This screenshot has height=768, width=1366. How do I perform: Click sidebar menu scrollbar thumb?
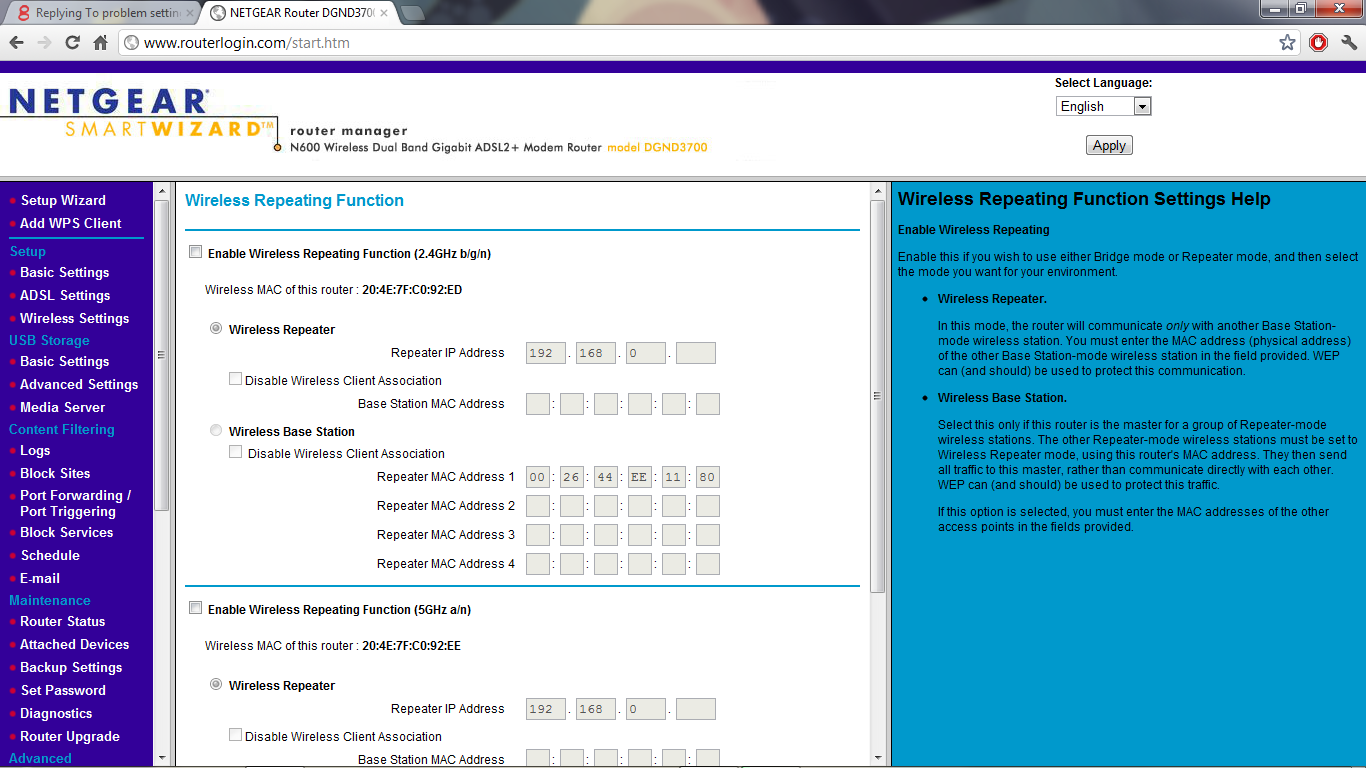[x=162, y=355]
